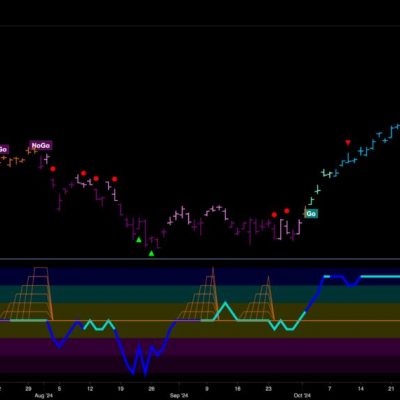Click the purple lower oscillator band
The image size is (400, 400).
click(x=200, y=347)
